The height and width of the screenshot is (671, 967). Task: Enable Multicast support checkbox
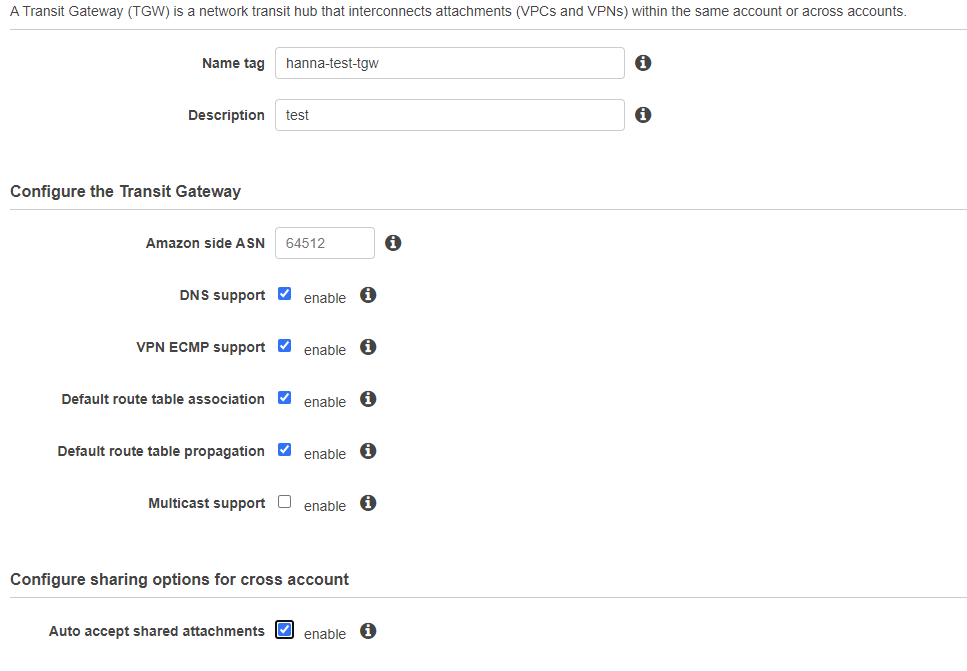(284, 501)
